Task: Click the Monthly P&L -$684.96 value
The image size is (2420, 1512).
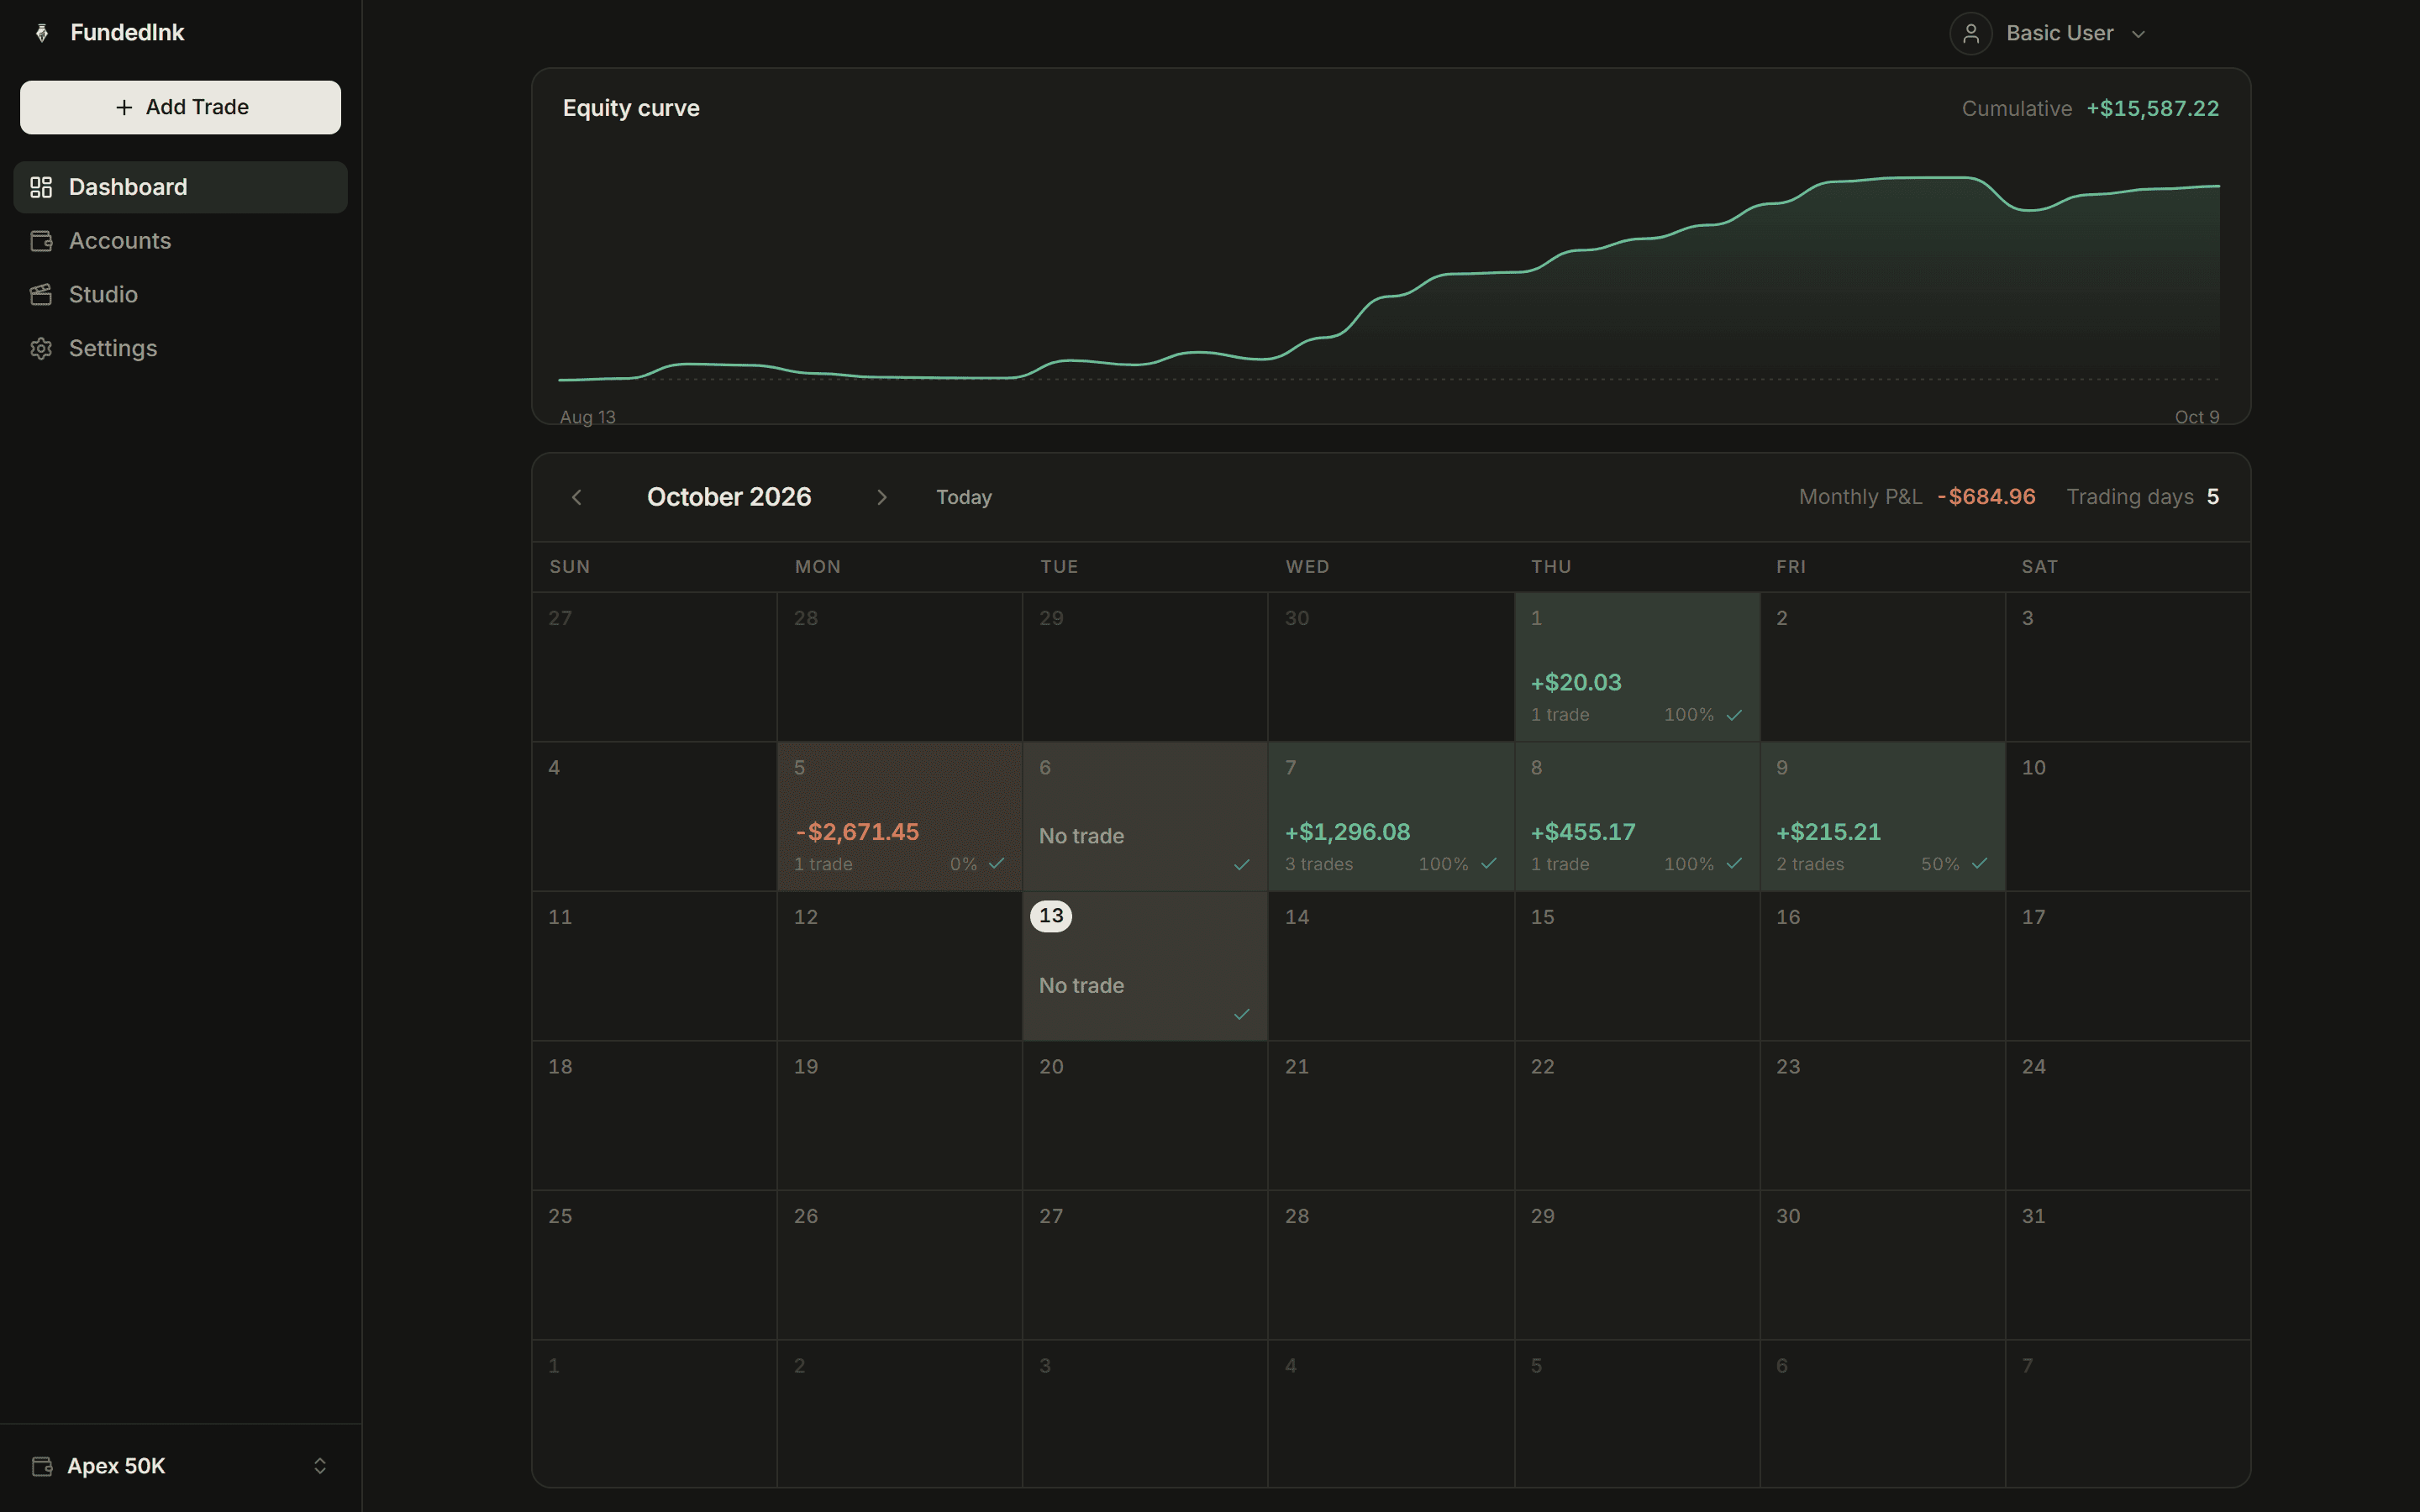Action: coord(1986,497)
